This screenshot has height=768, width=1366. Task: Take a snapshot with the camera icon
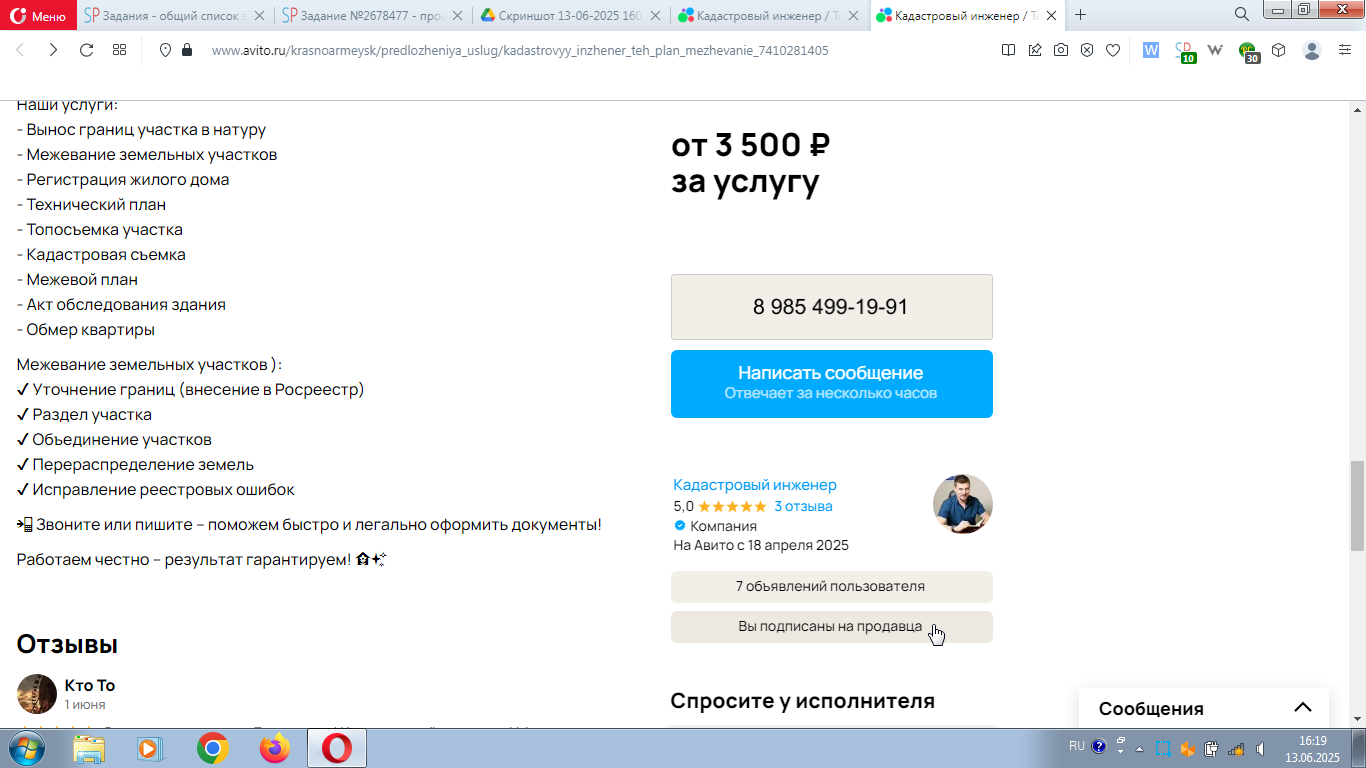(1061, 50)
